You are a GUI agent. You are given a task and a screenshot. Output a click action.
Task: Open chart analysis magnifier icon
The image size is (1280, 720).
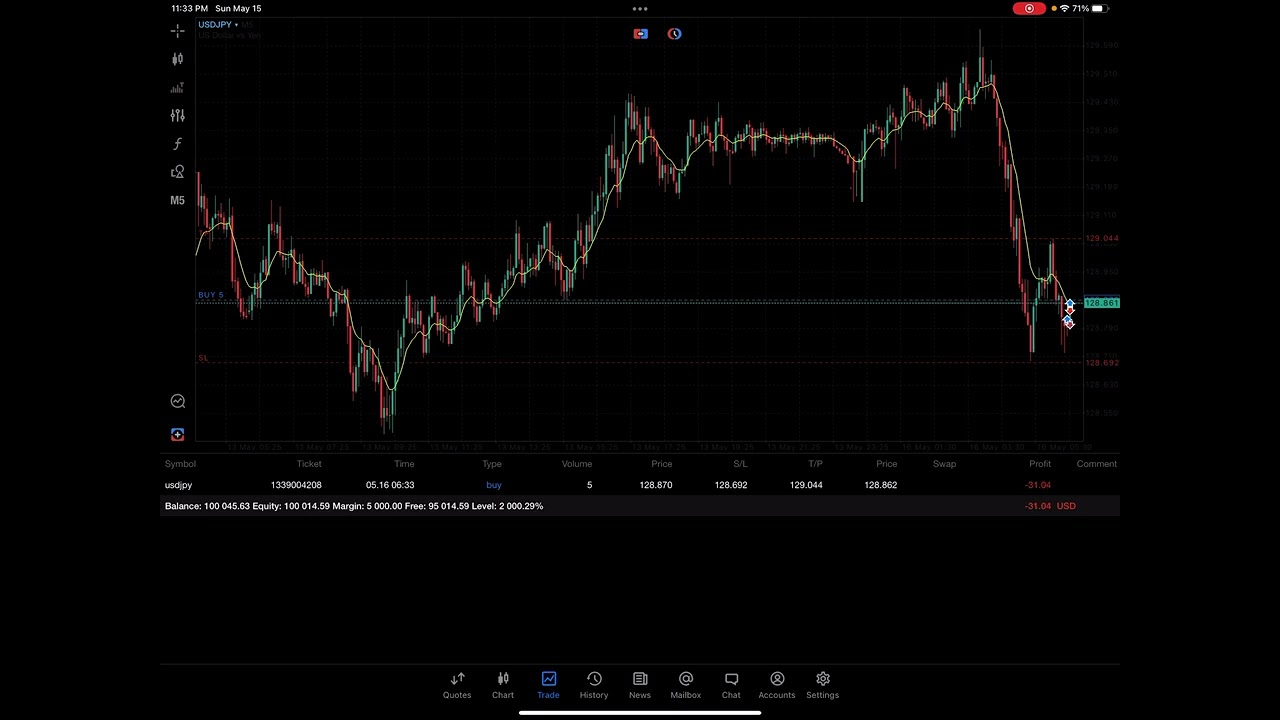(x=177, y=401)
